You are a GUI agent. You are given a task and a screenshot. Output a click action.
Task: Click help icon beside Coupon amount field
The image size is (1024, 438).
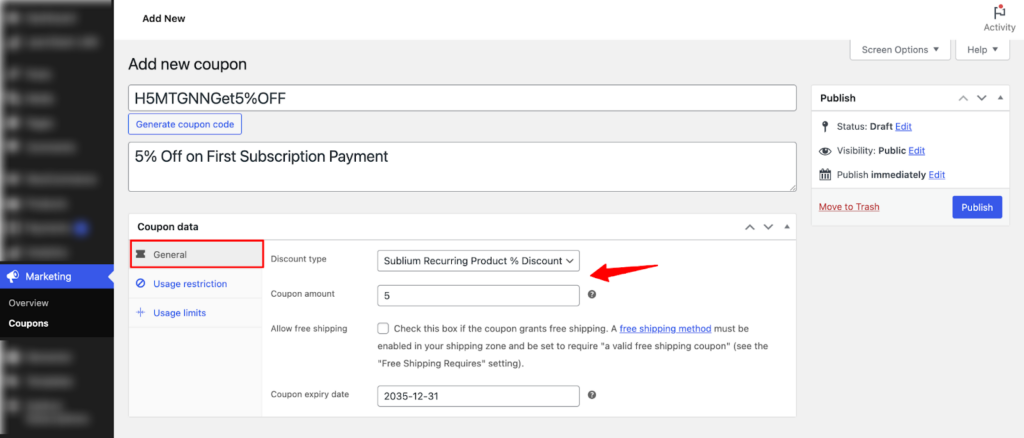point(592,295)
